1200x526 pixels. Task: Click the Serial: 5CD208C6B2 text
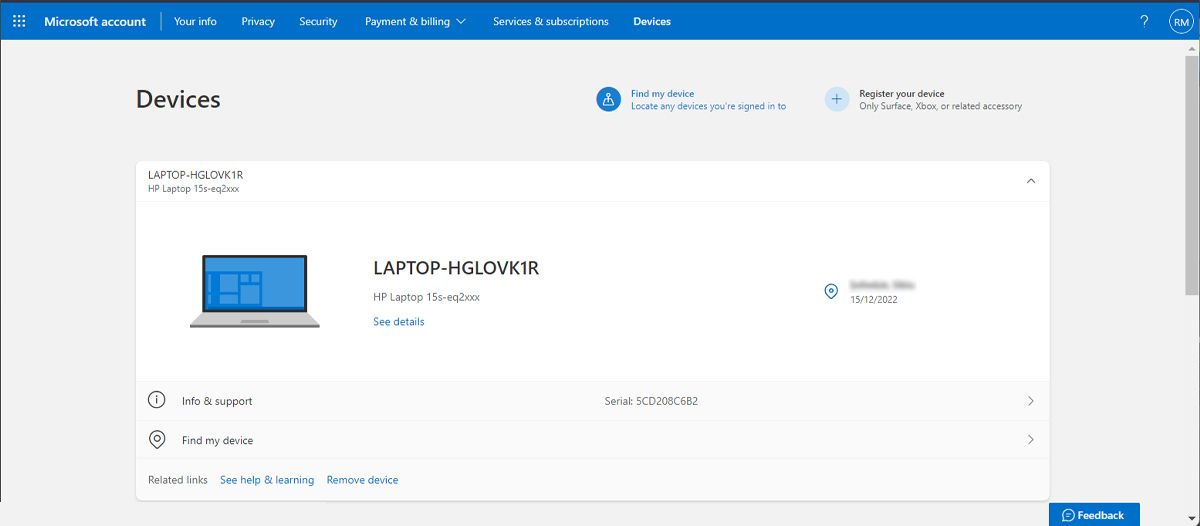pyautogui.click(x=652, y=401)
